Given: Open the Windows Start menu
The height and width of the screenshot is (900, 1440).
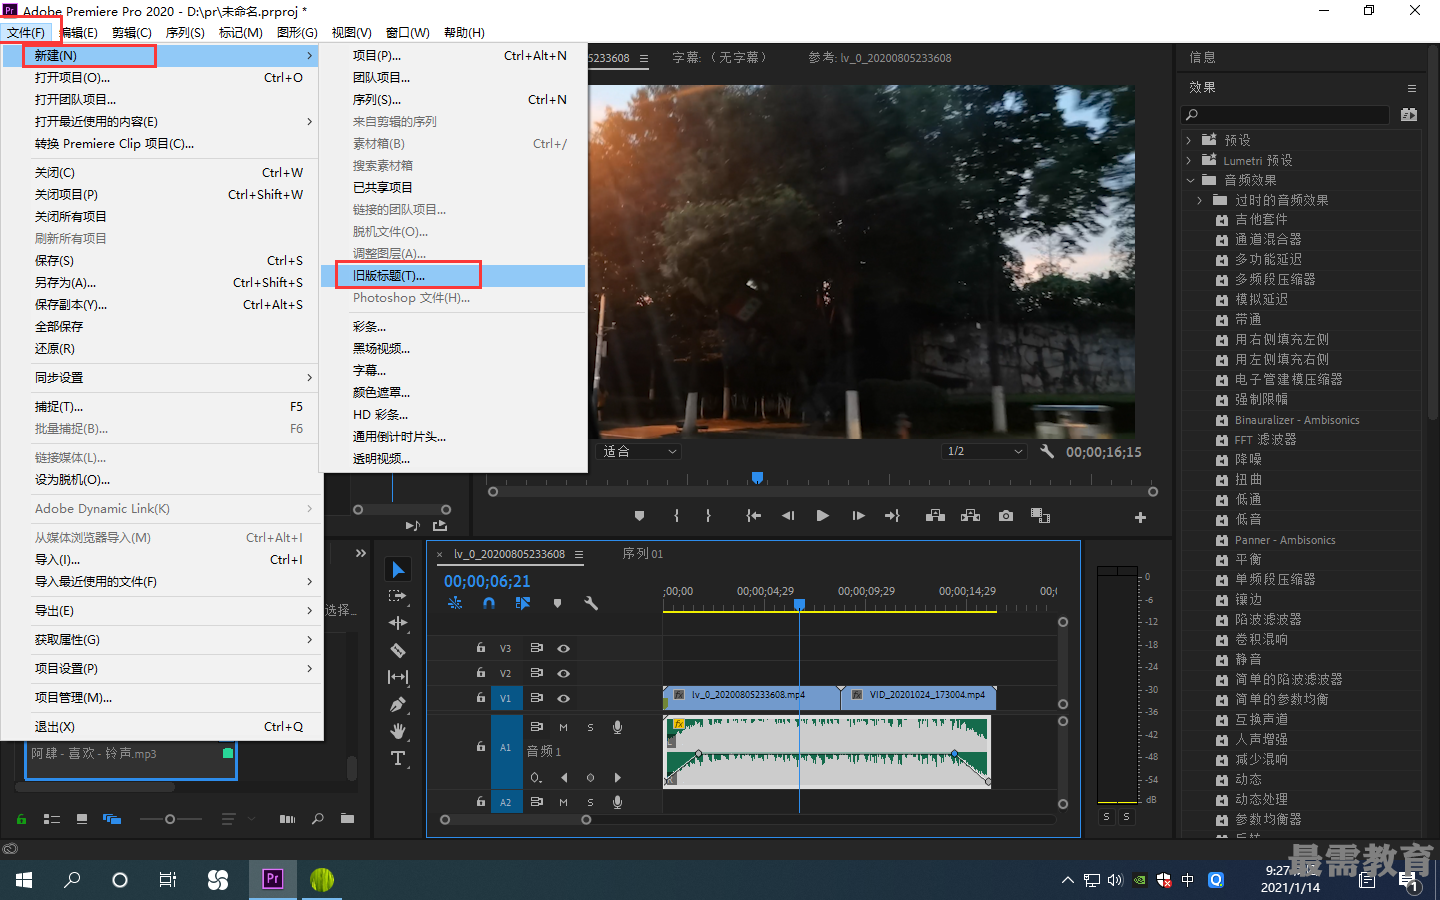Looking at the screenshot, I should tap(24, 880).
